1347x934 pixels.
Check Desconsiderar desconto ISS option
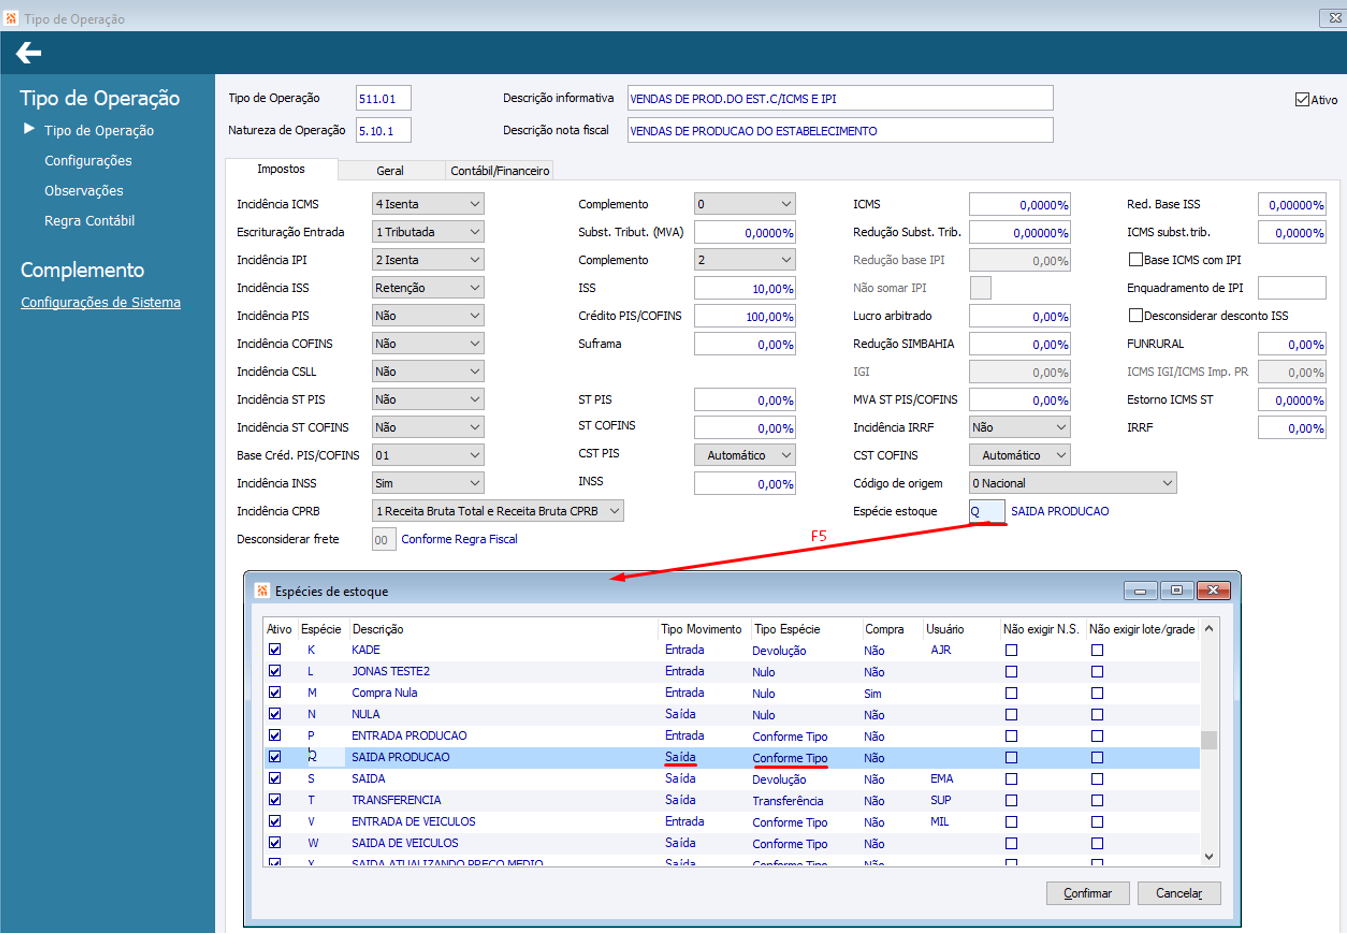tap(1135, 316)
